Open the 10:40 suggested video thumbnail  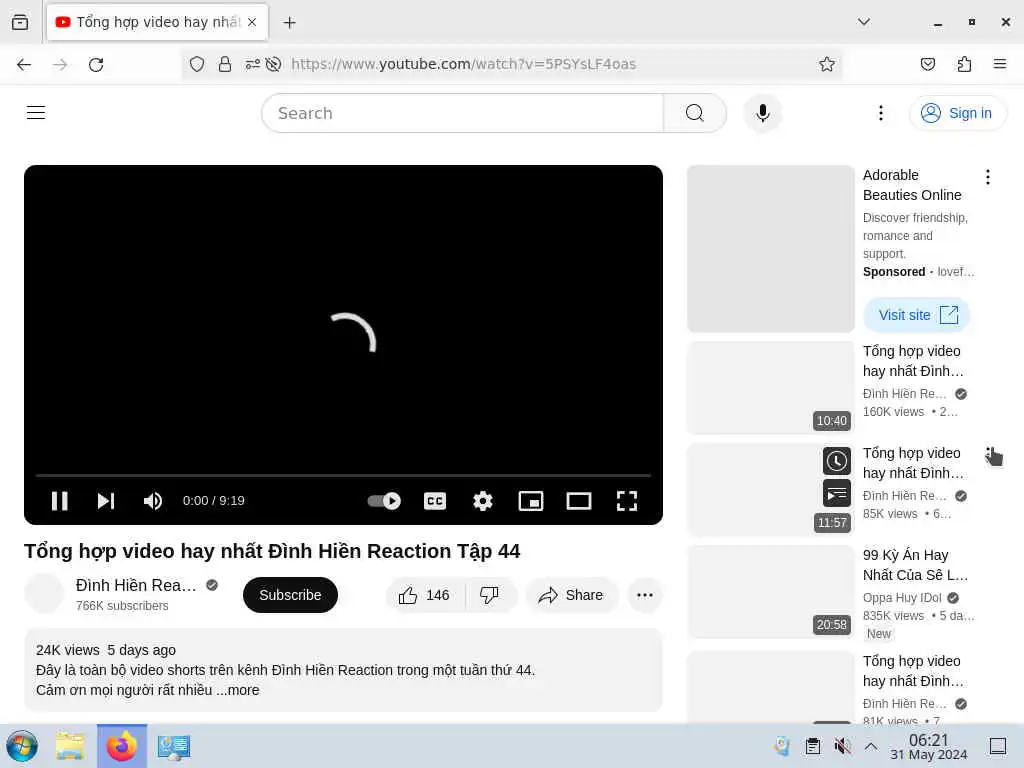point(771,387)
